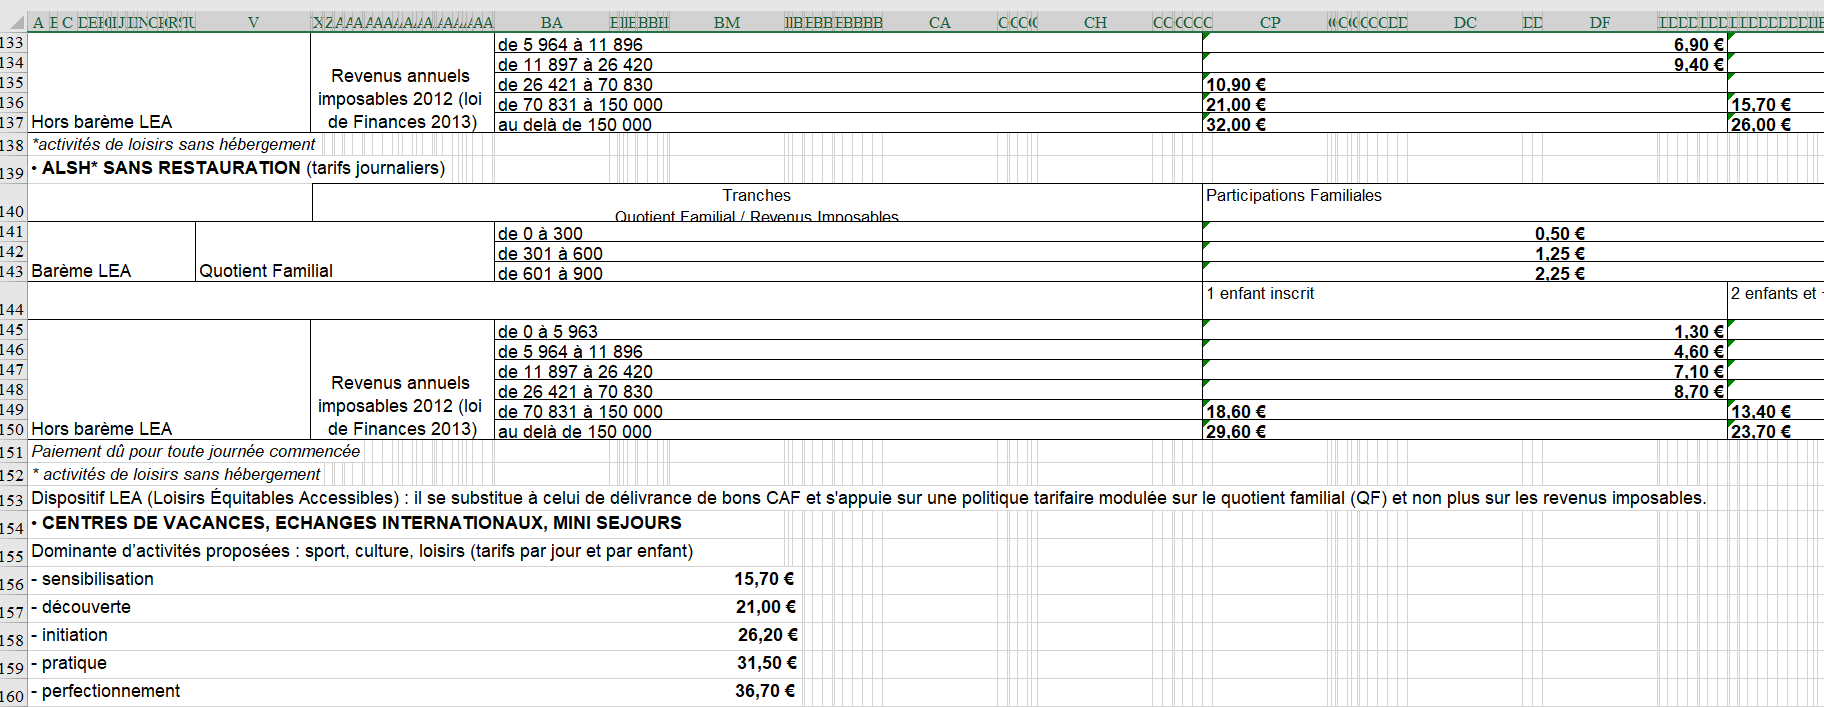Select the 'de 0 à 300' cell
The height and width of the screenshot is (707, 1824).
click(540, 234)
